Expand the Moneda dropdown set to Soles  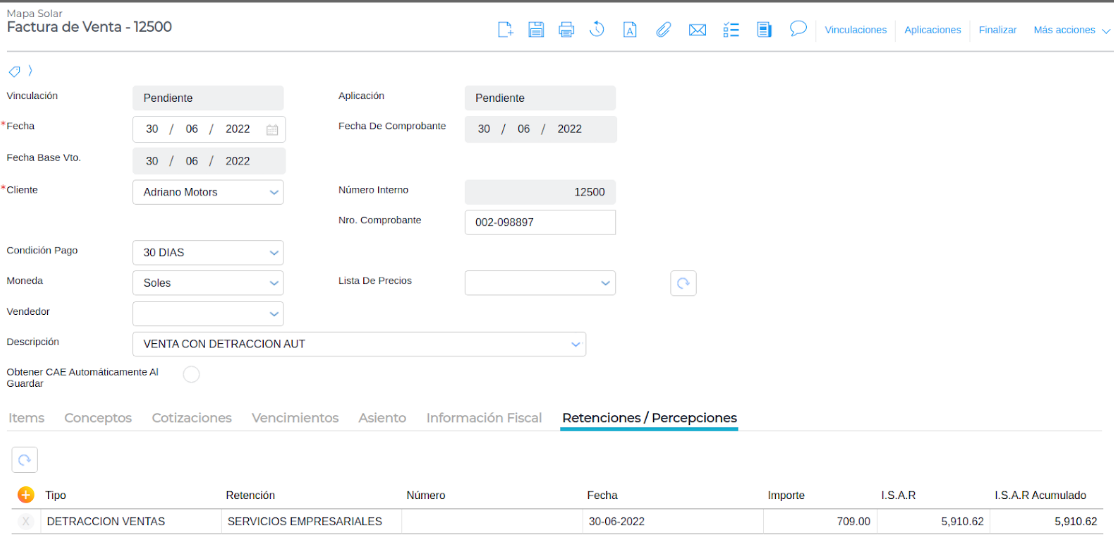(207, 283)
